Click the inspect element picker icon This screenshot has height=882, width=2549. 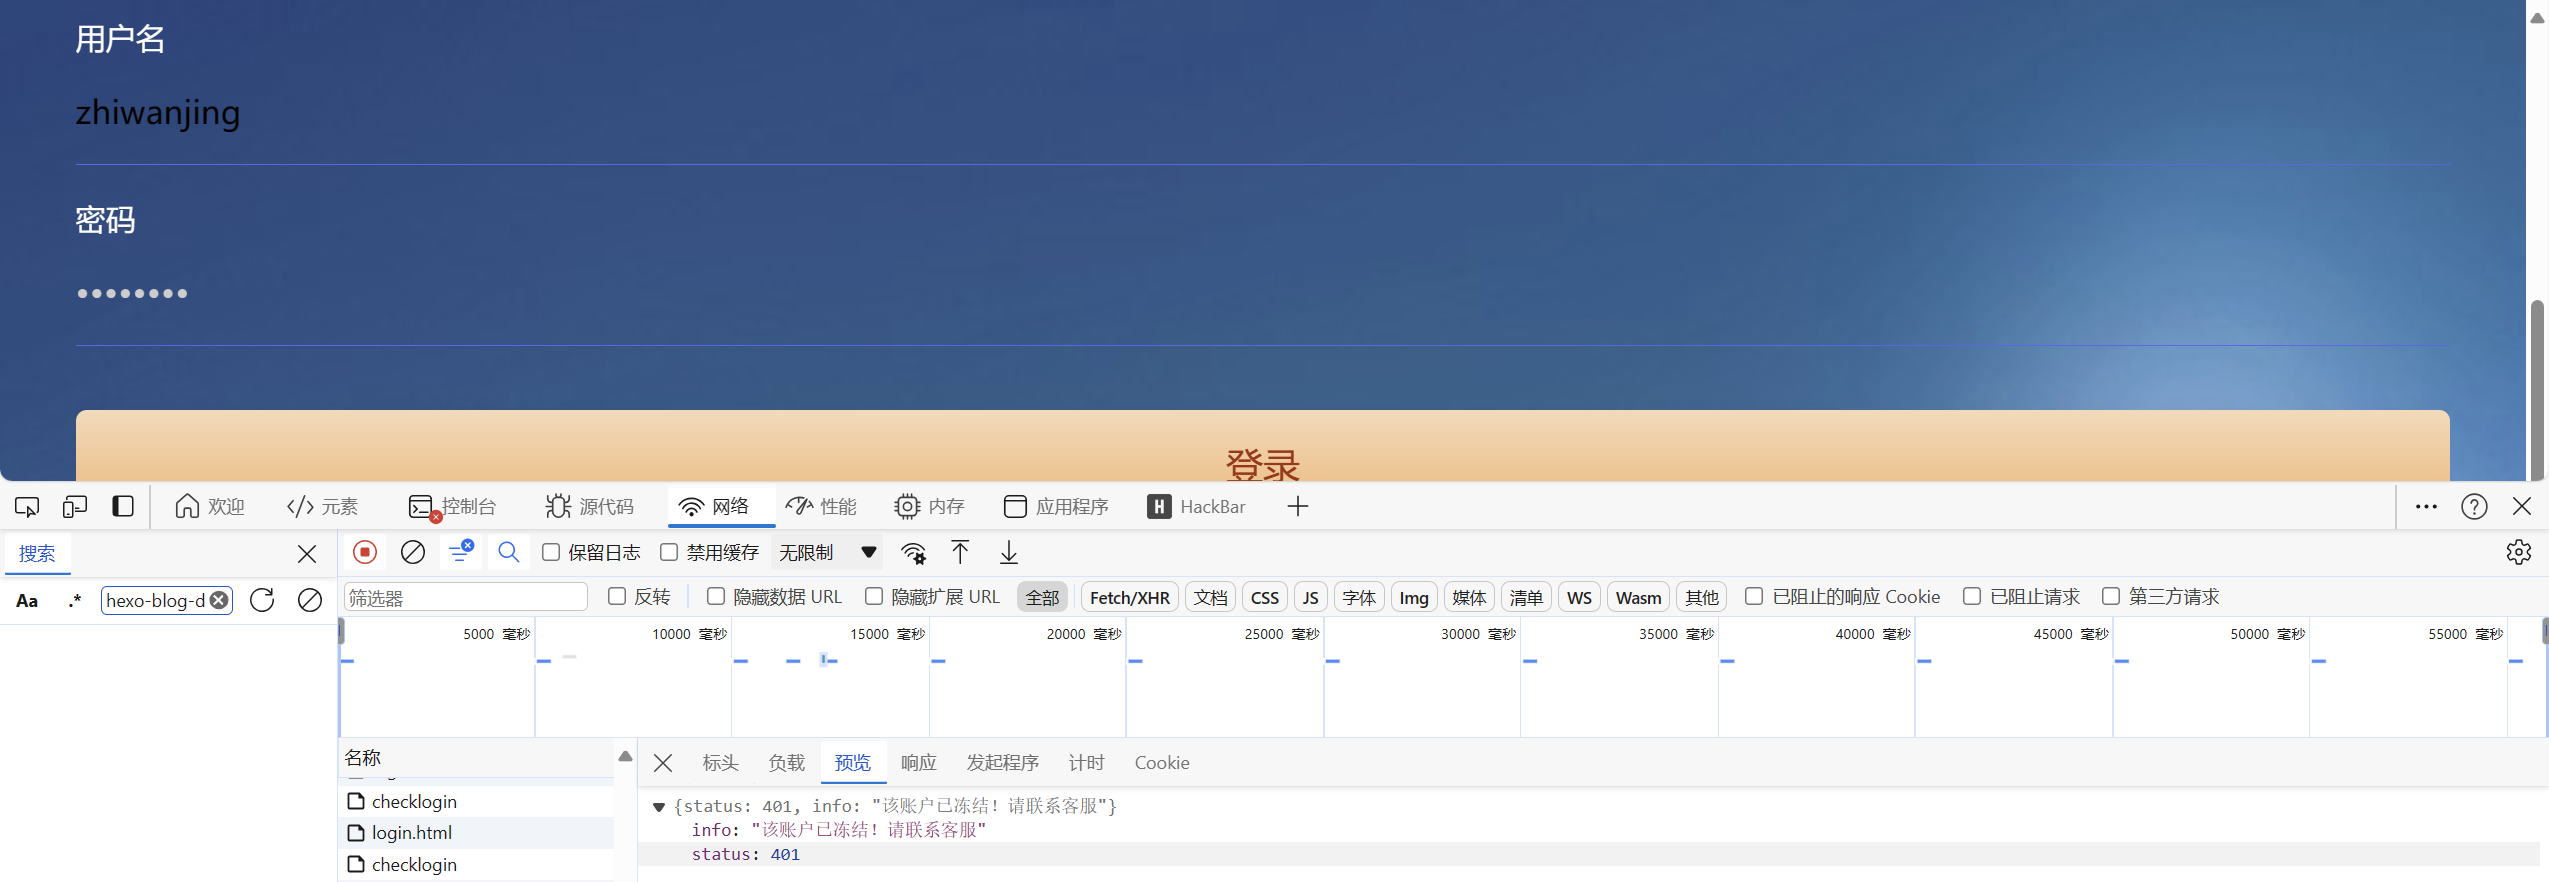tap(27, 507)
